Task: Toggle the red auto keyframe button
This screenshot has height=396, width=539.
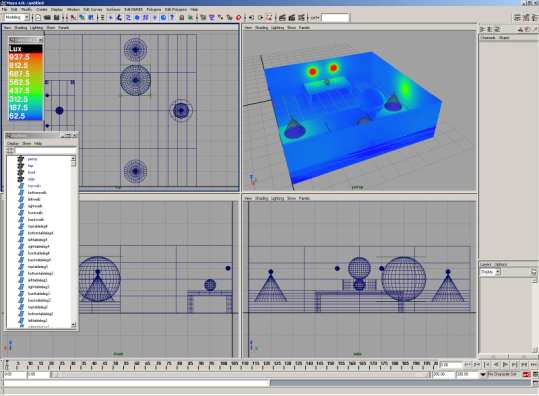Action: tap(526, 374)
